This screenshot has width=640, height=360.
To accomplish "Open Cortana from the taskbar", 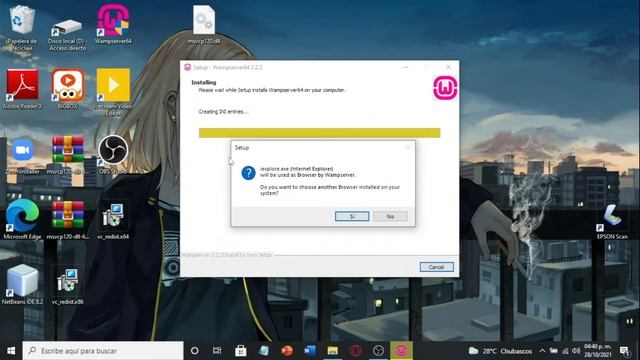I will (195, 351).
